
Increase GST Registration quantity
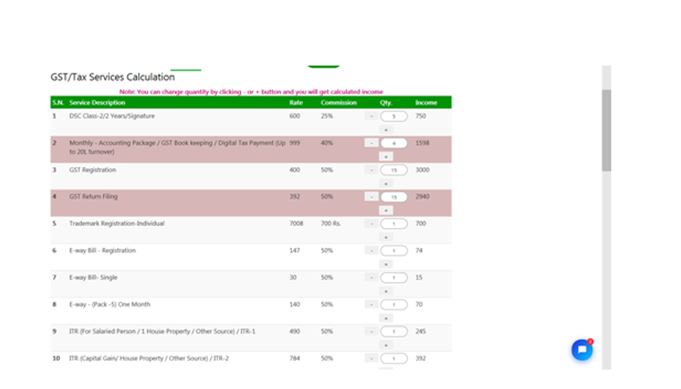coord(386,184)
